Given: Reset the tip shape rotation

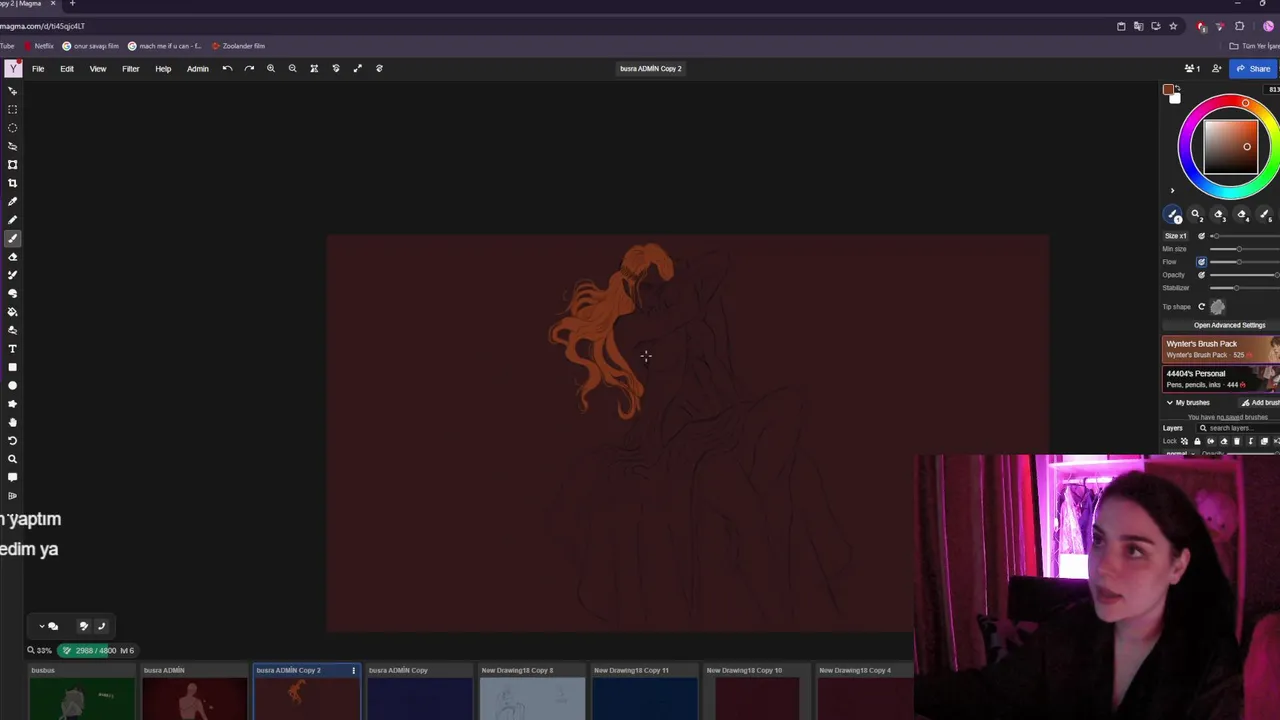Looking at the screenshot, I should [x=1202, y=307].
